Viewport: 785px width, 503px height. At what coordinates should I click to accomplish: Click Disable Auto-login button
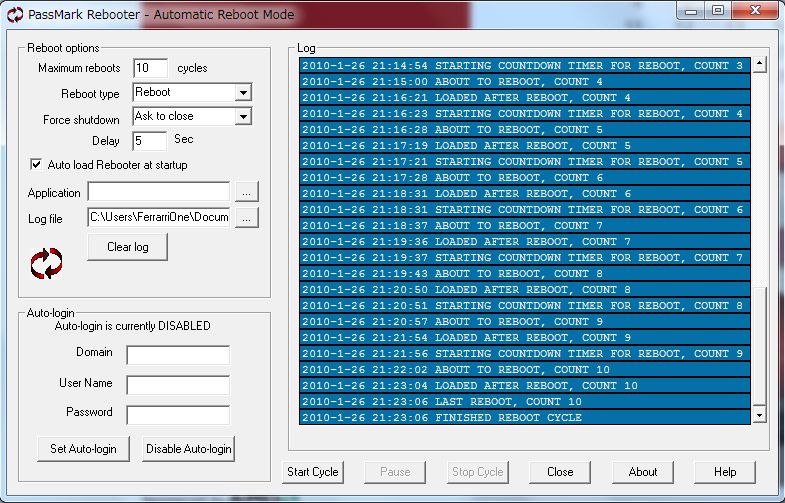(189, 448)
